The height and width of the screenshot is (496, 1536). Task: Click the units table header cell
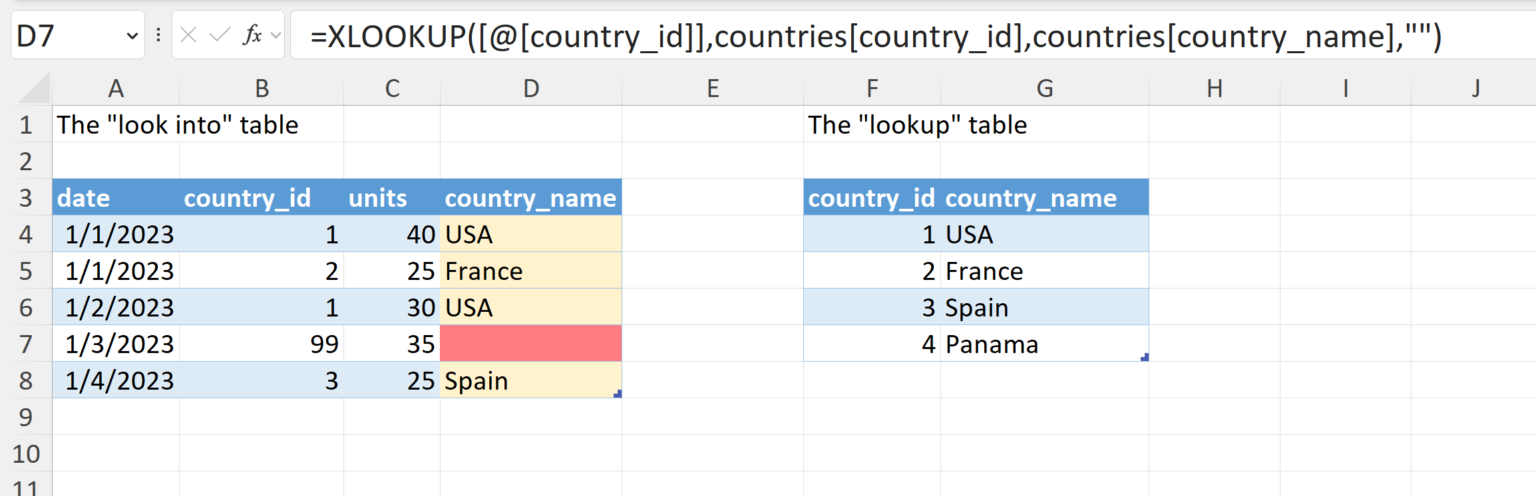(391, 198)
